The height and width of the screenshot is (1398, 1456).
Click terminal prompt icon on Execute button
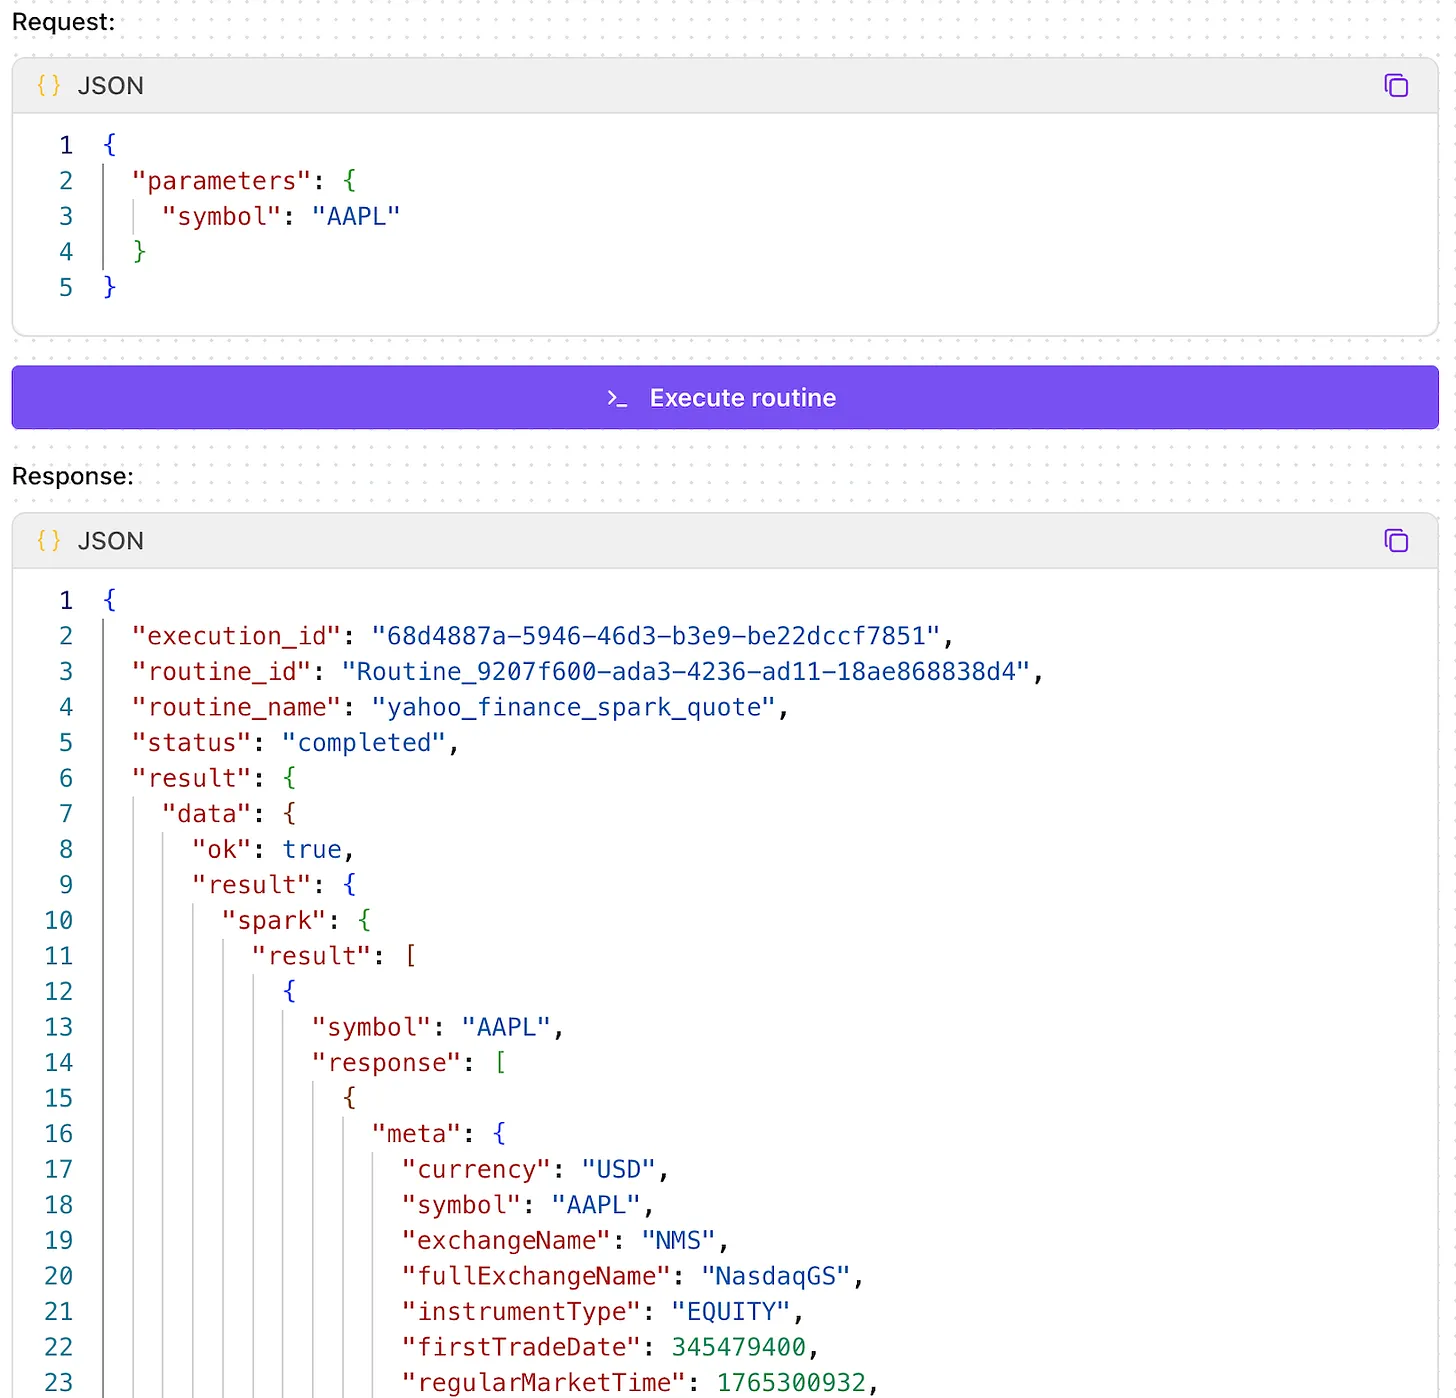pyautogui.click(x=617, y=398)
